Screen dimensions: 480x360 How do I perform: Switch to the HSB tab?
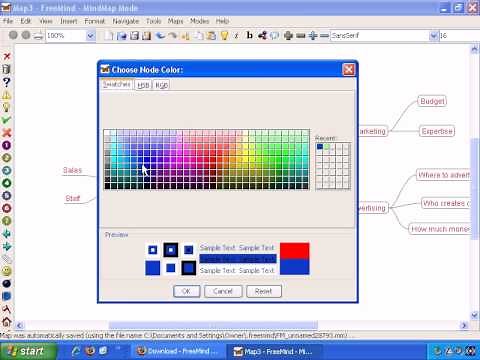click(143, 85)
